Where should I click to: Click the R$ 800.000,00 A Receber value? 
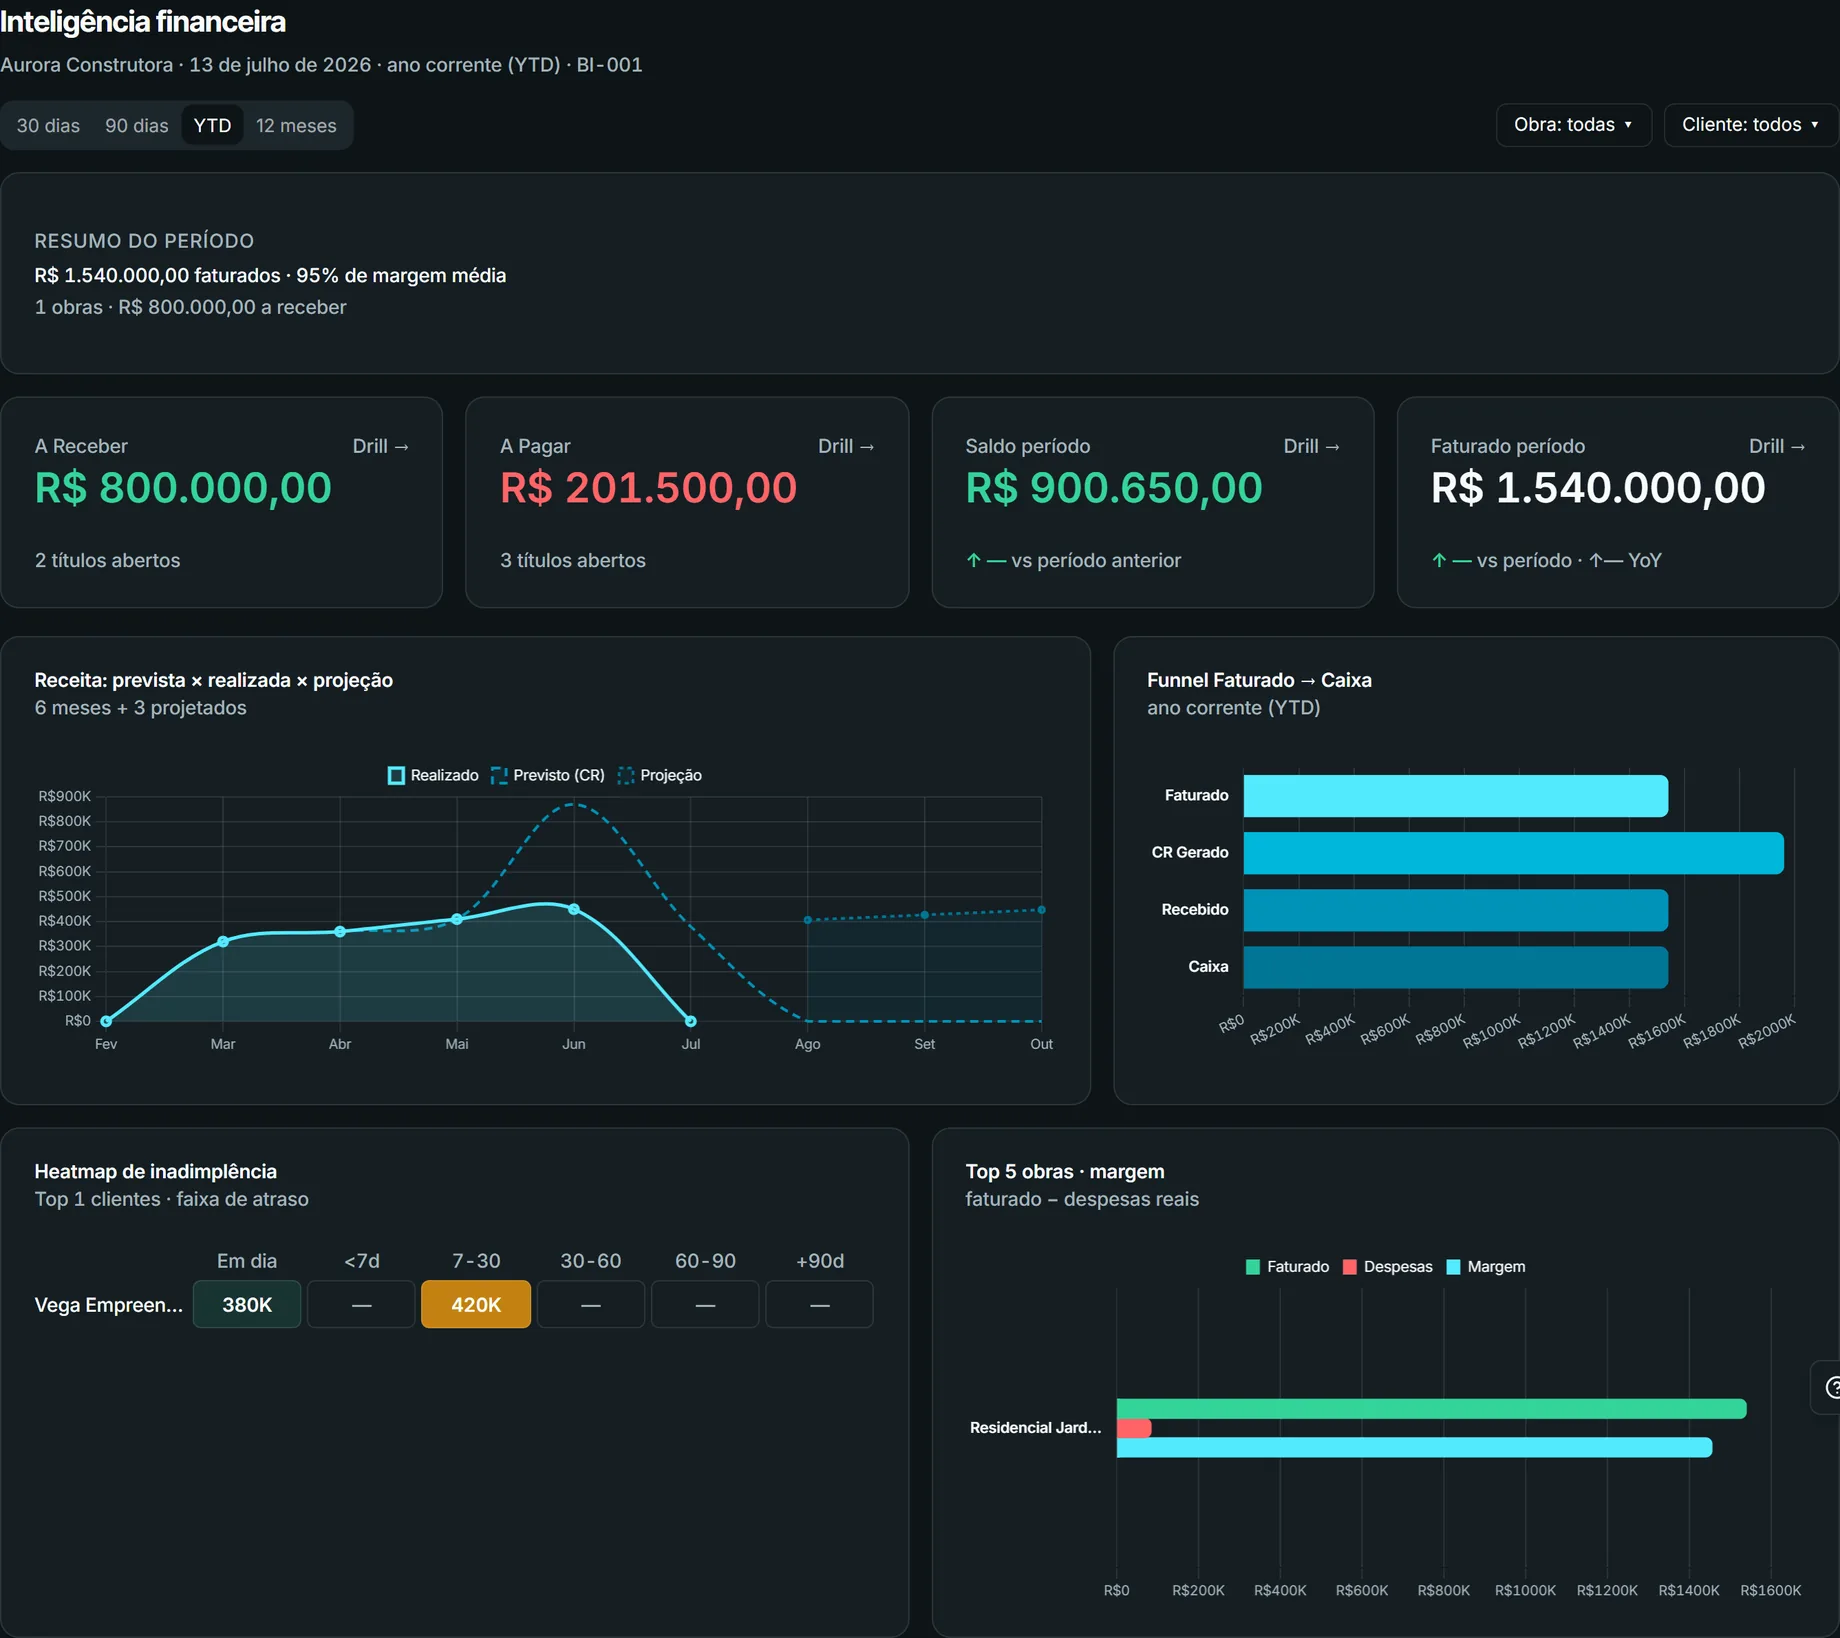(183, 488)
